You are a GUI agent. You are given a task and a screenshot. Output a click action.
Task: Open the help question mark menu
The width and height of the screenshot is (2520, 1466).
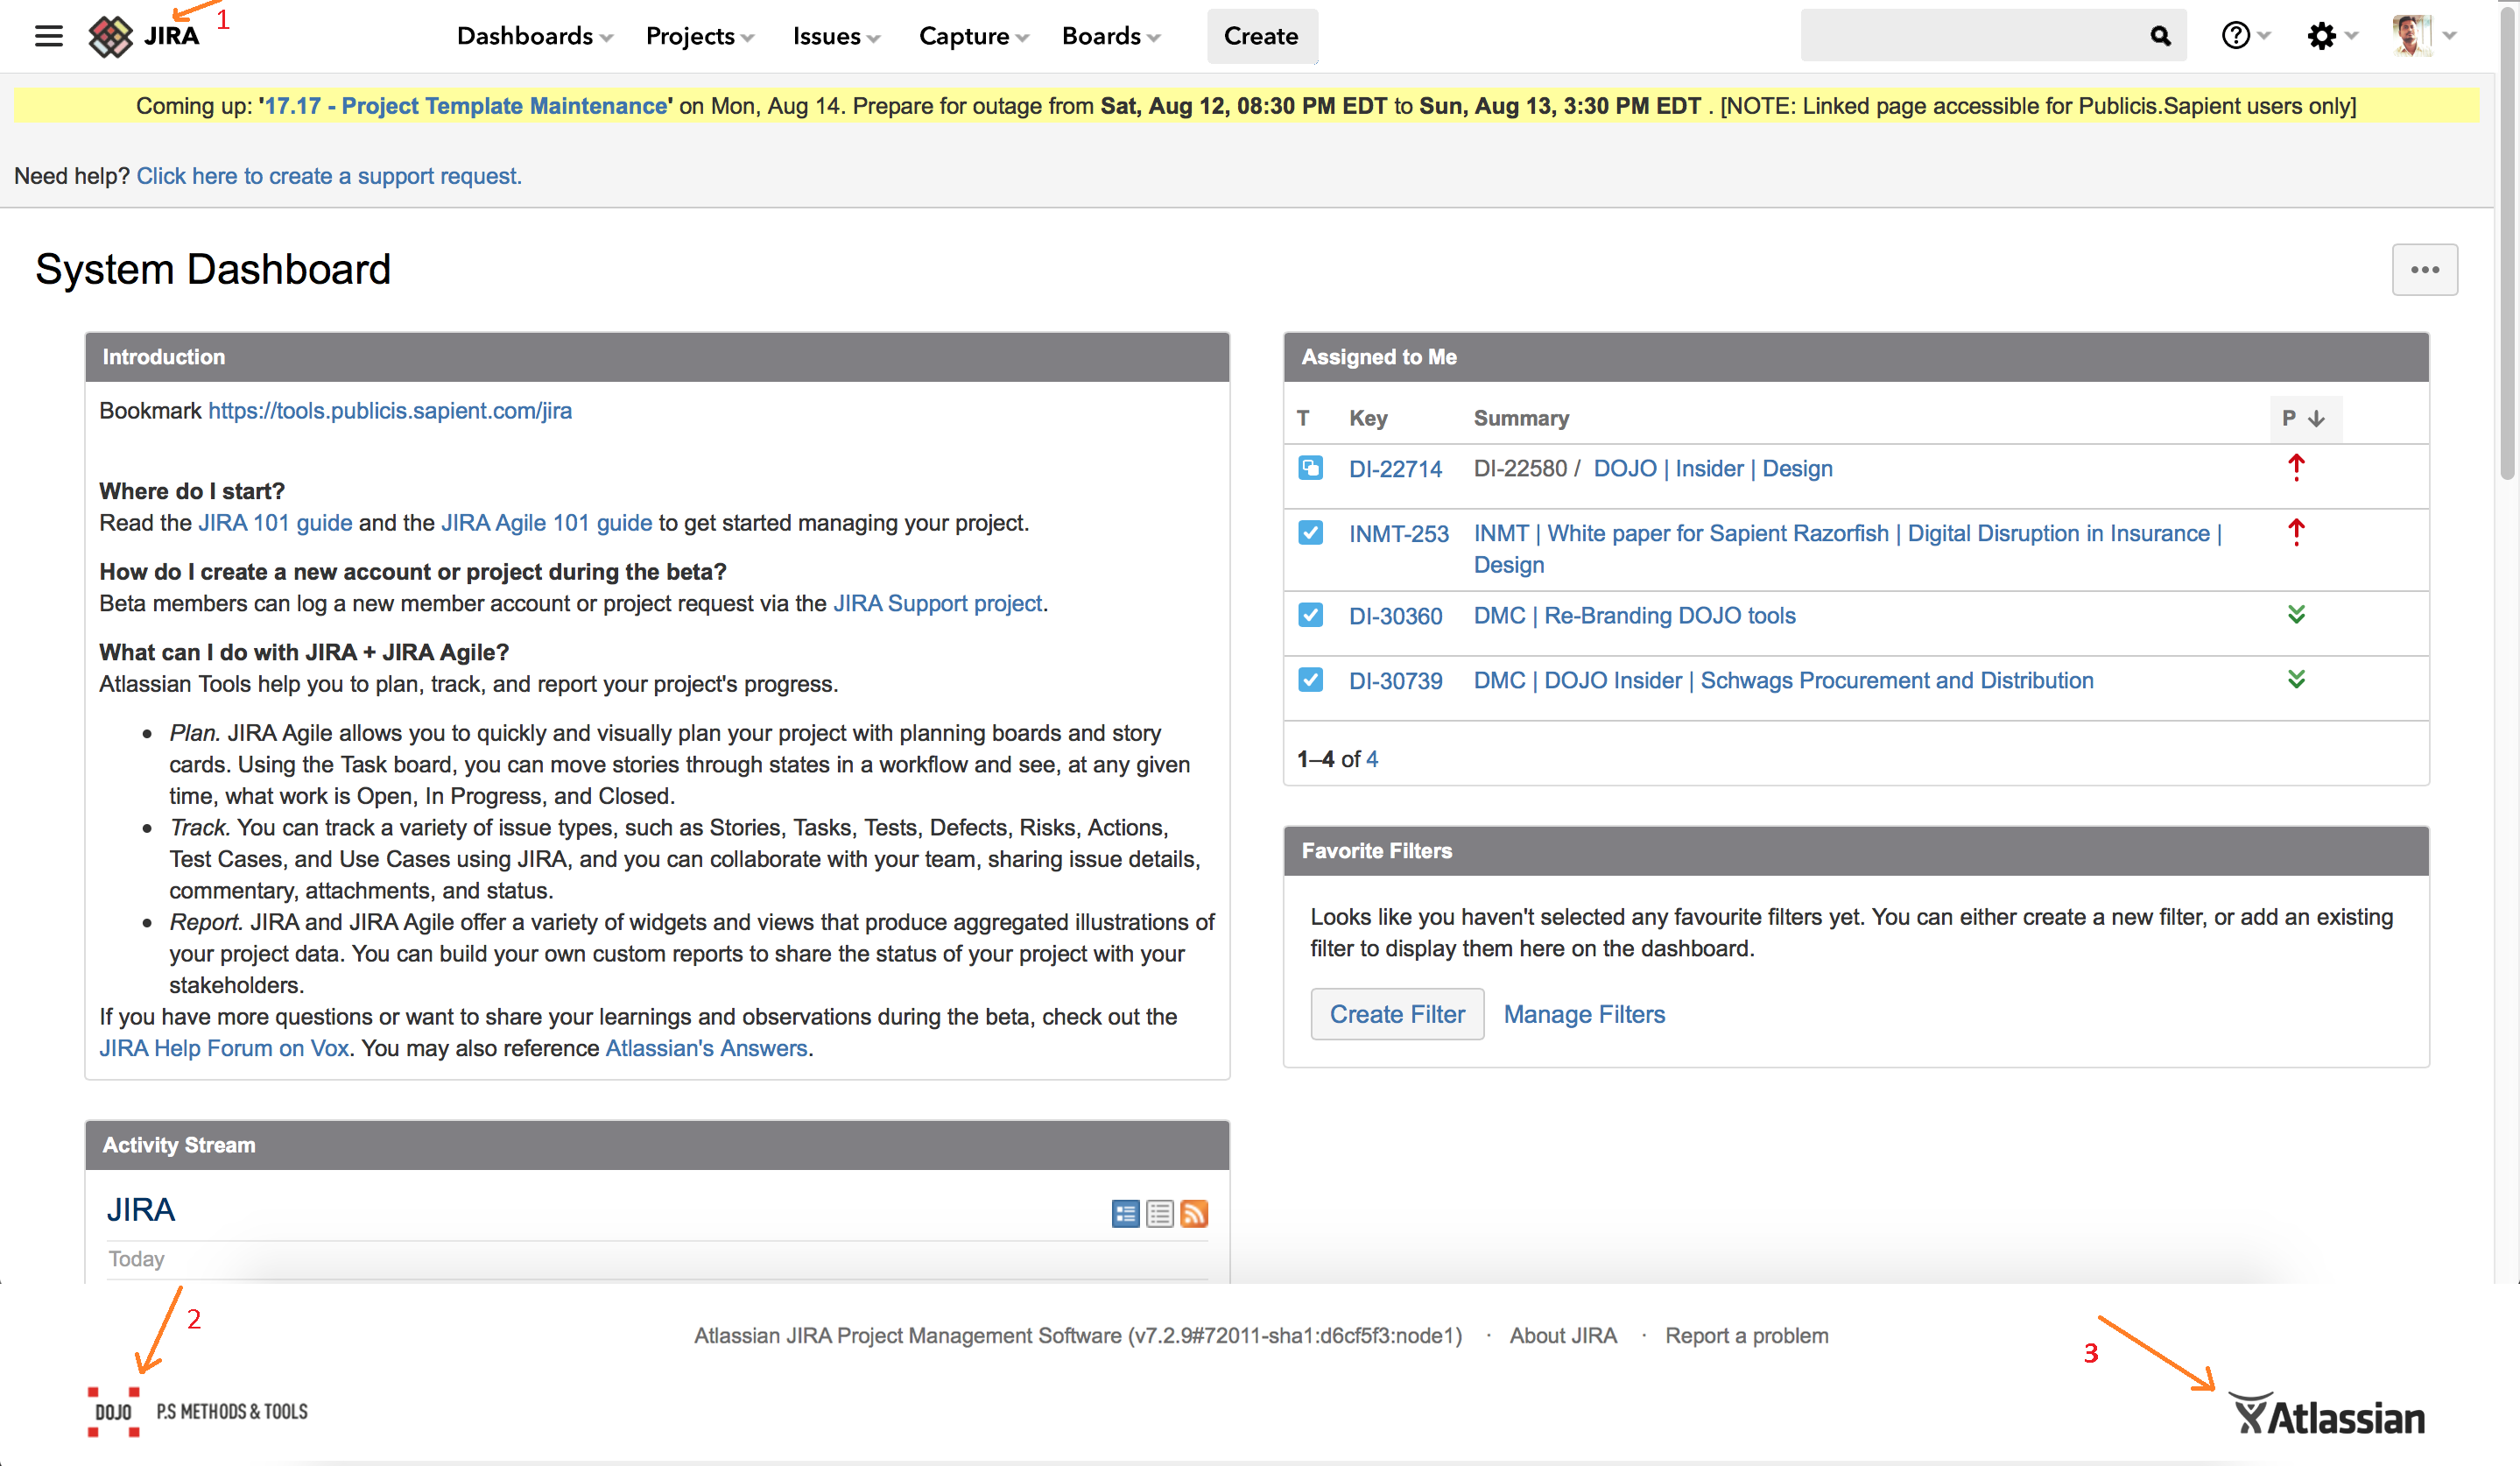(2245, 36)
